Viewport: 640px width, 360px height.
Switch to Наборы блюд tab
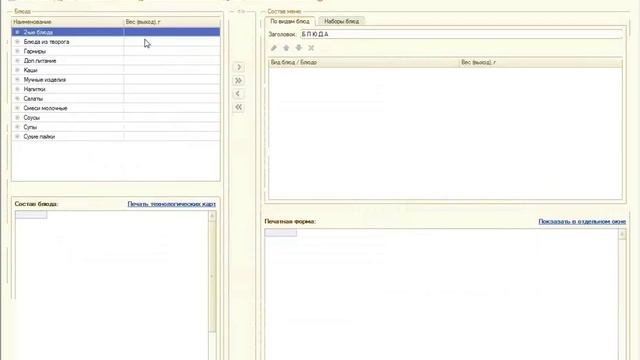tap(342, 21)
